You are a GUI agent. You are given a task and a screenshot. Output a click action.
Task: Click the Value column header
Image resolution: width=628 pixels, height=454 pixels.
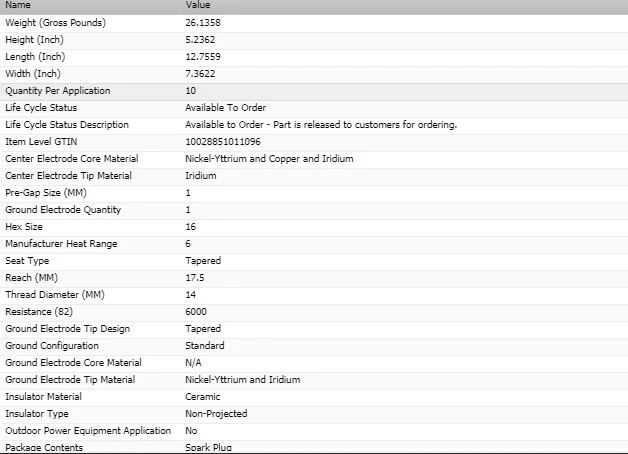coord(198,5)
